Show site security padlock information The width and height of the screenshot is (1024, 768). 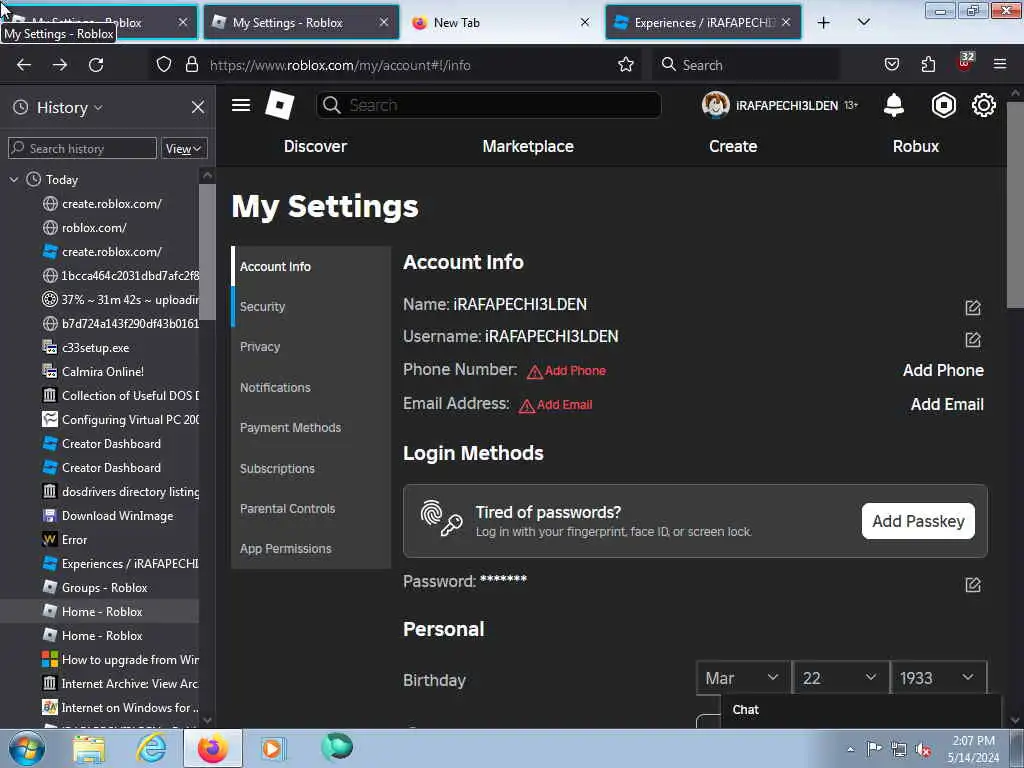click(x=191, y=65)
